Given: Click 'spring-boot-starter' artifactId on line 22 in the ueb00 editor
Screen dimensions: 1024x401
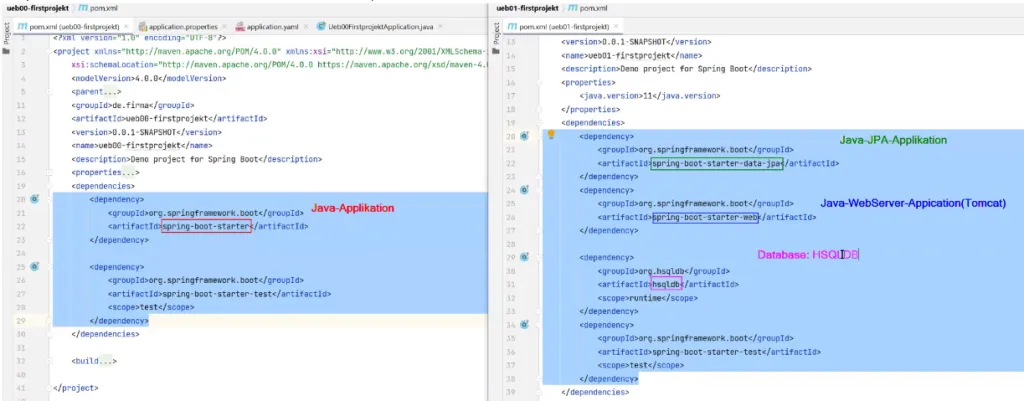Looking at the screenshot, I should pos(206,227).
